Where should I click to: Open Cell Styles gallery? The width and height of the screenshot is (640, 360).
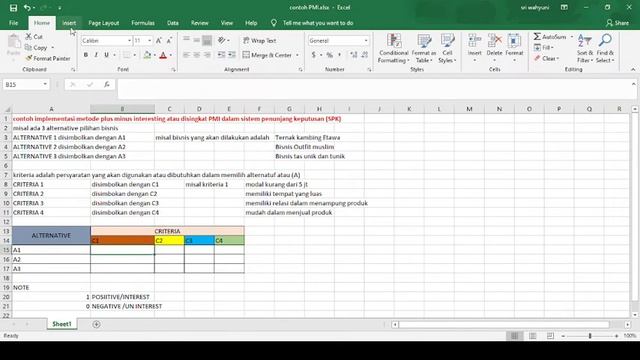pyautogui.click(x=447, y=48)
